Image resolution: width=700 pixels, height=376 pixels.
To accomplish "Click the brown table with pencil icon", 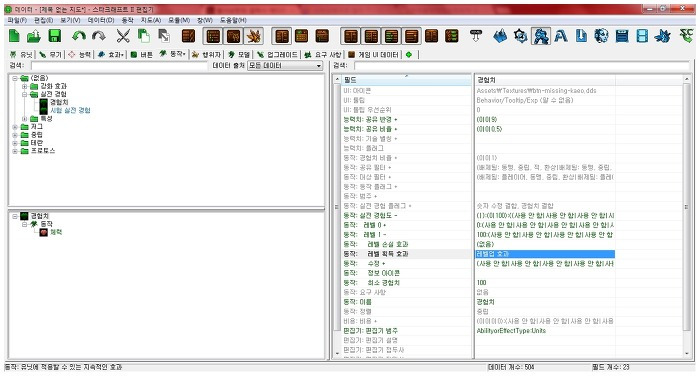I will coord(188,36).
